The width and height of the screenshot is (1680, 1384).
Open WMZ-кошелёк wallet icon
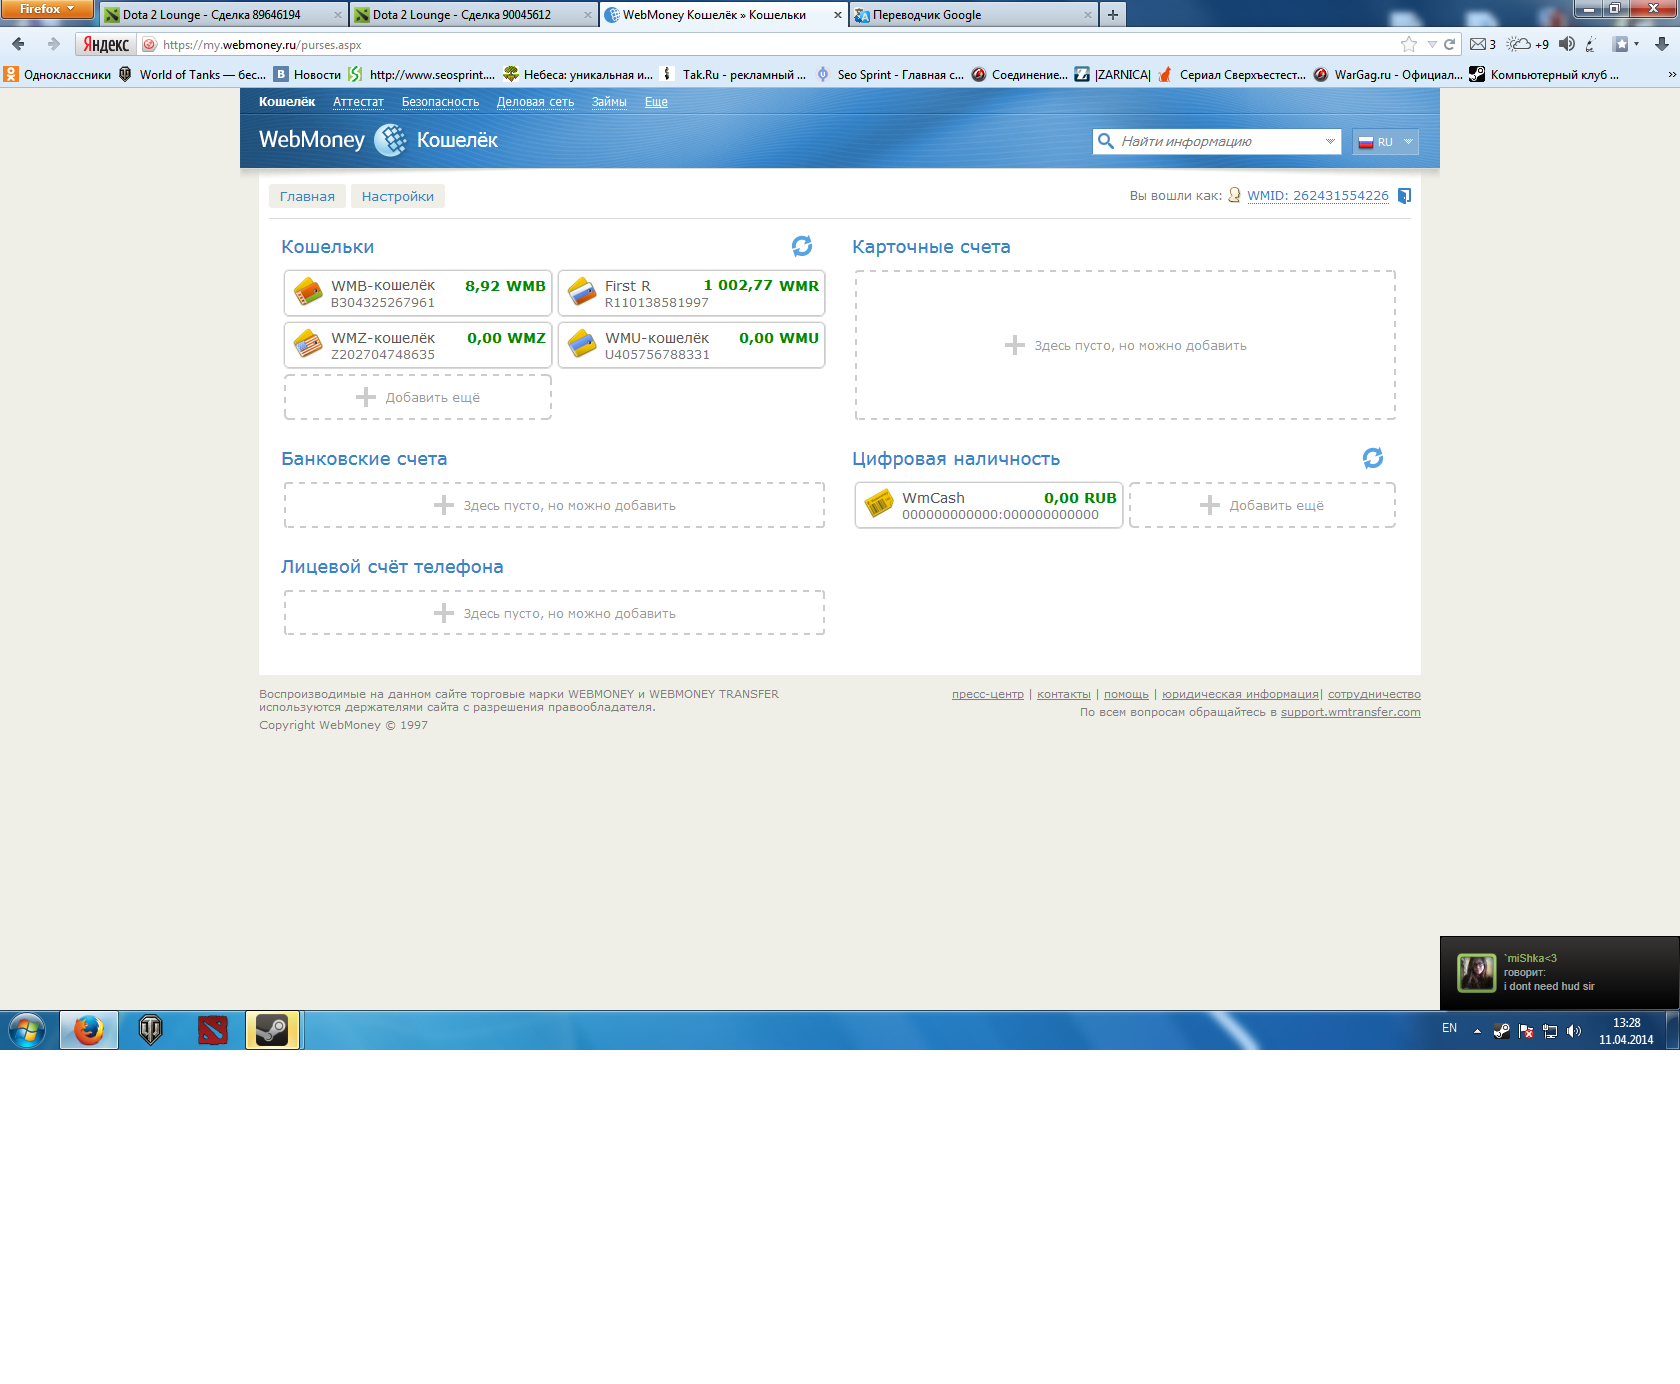[x=308, y=345]
